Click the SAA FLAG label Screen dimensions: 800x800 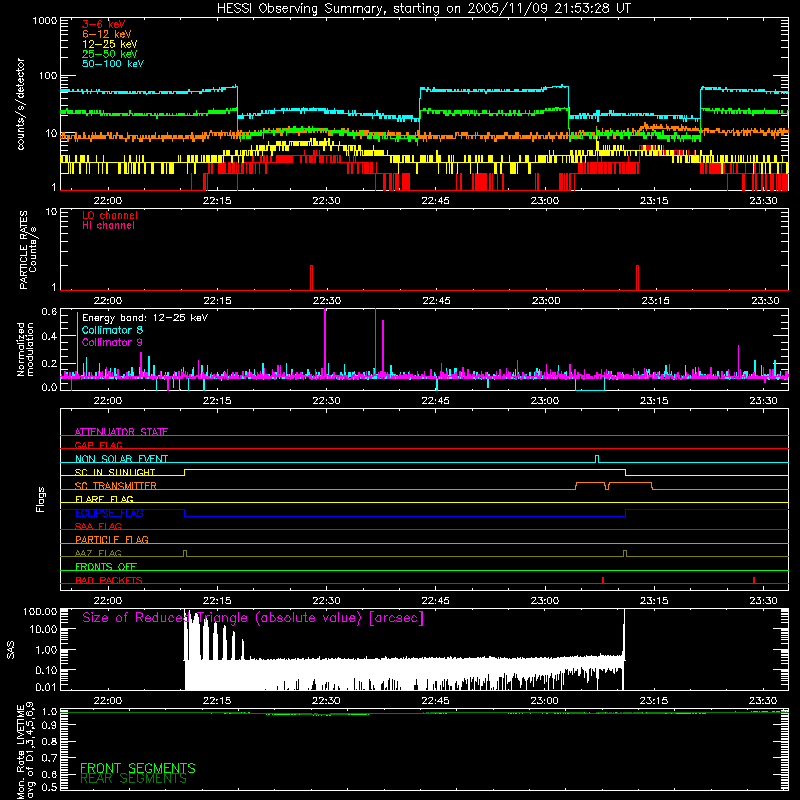[98, 526]
